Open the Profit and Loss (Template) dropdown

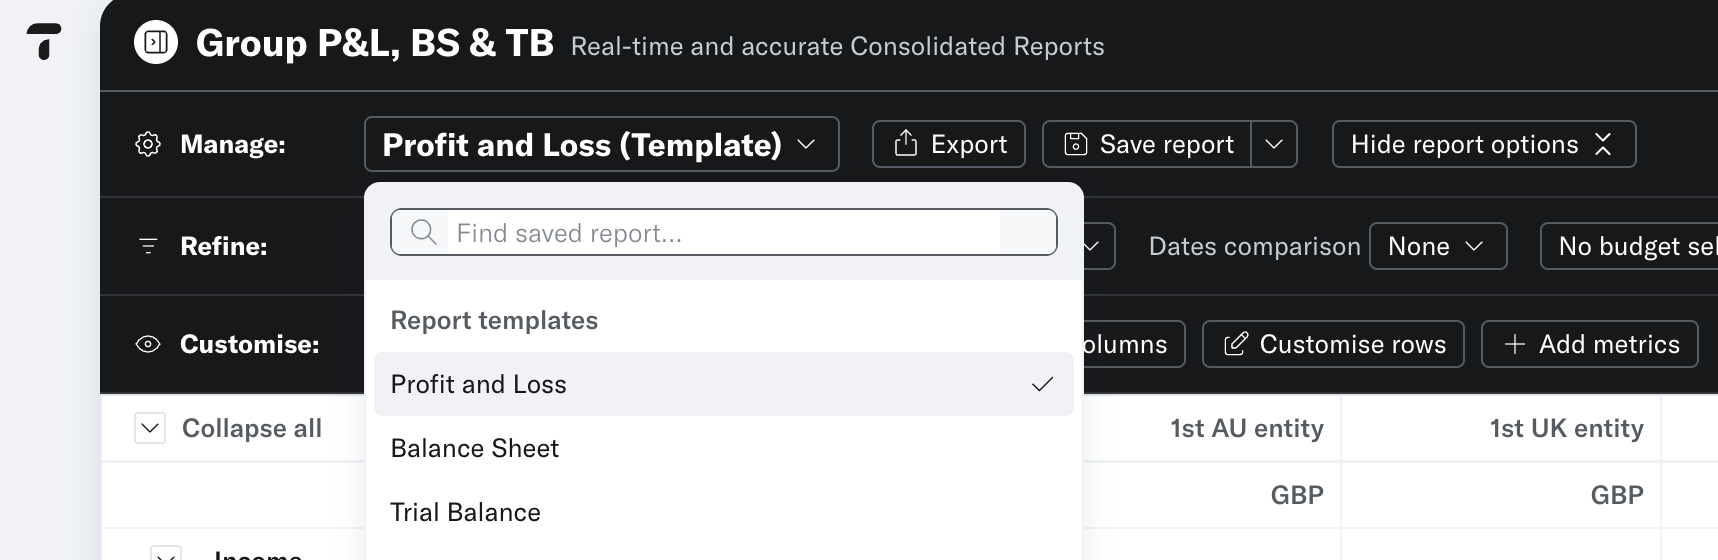pyautogui.click(x=601, y=145)
